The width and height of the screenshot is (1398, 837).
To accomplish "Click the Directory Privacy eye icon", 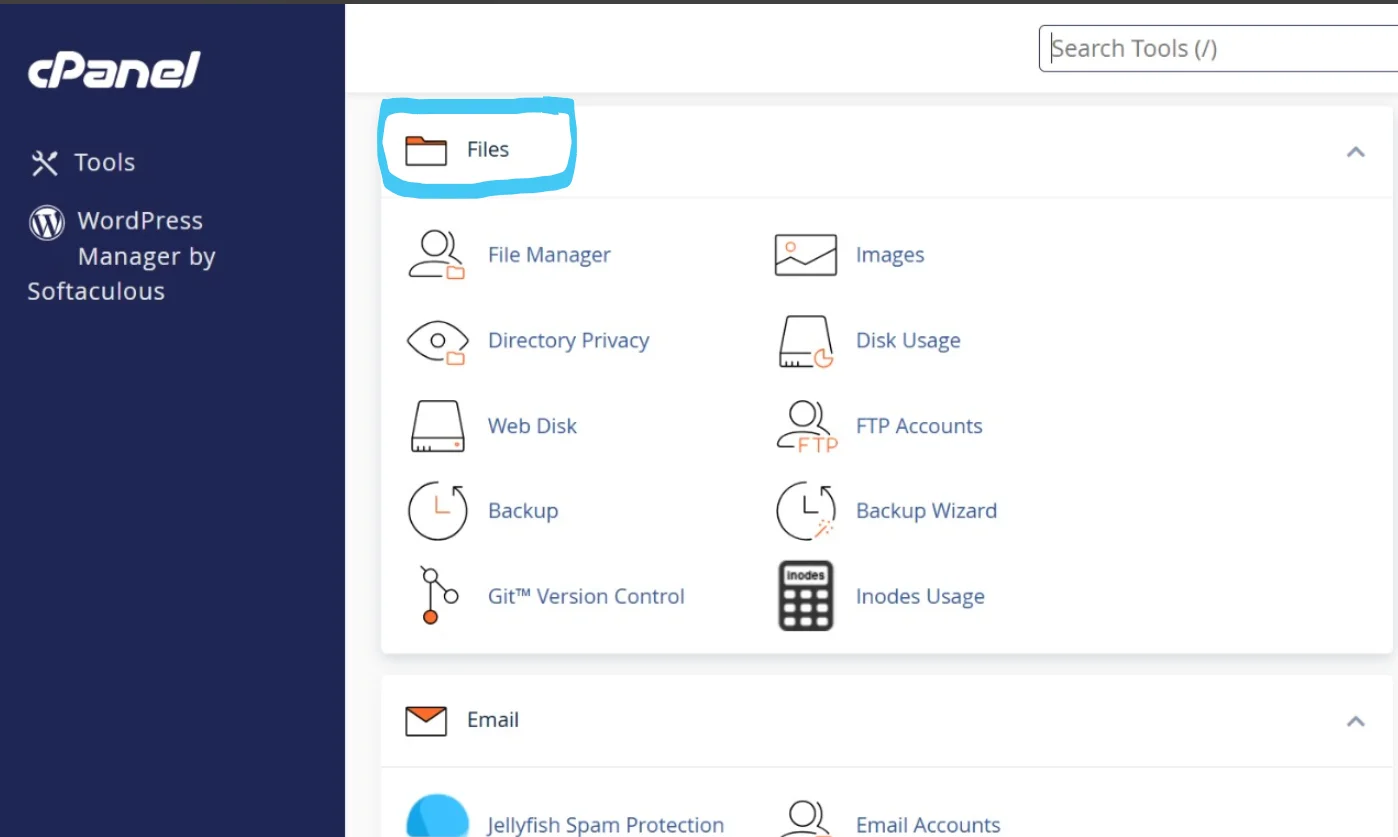I will tap(437, 341).
